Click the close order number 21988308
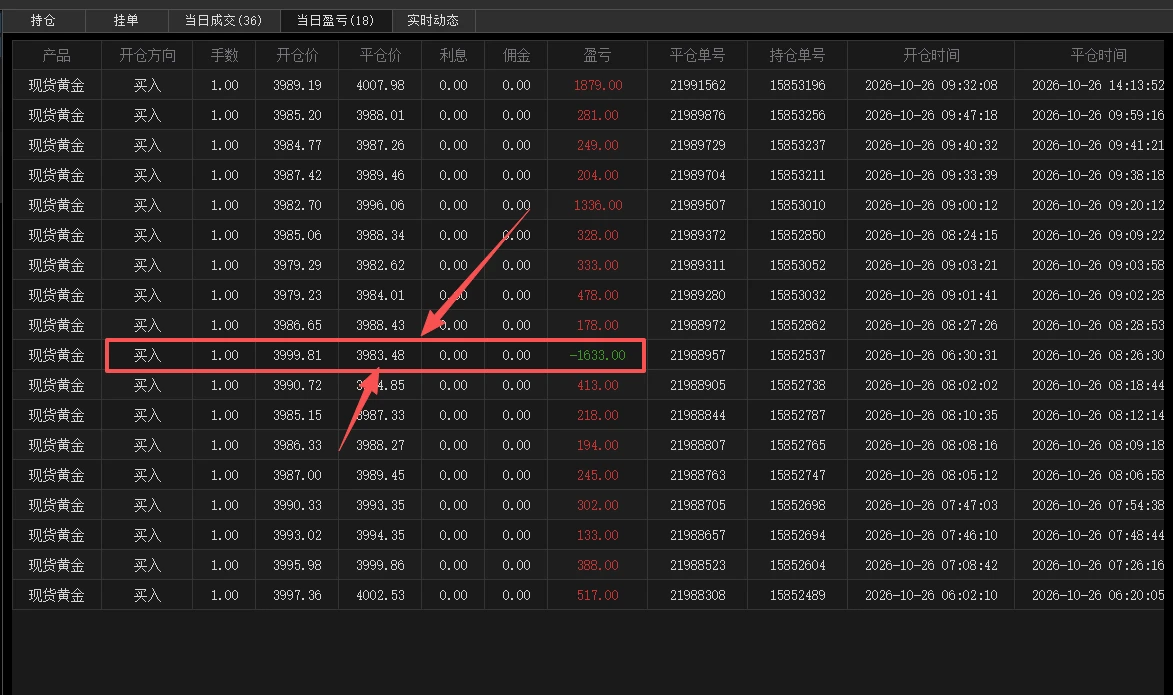This screenshot has height=695, width=1173. [698, 596]
